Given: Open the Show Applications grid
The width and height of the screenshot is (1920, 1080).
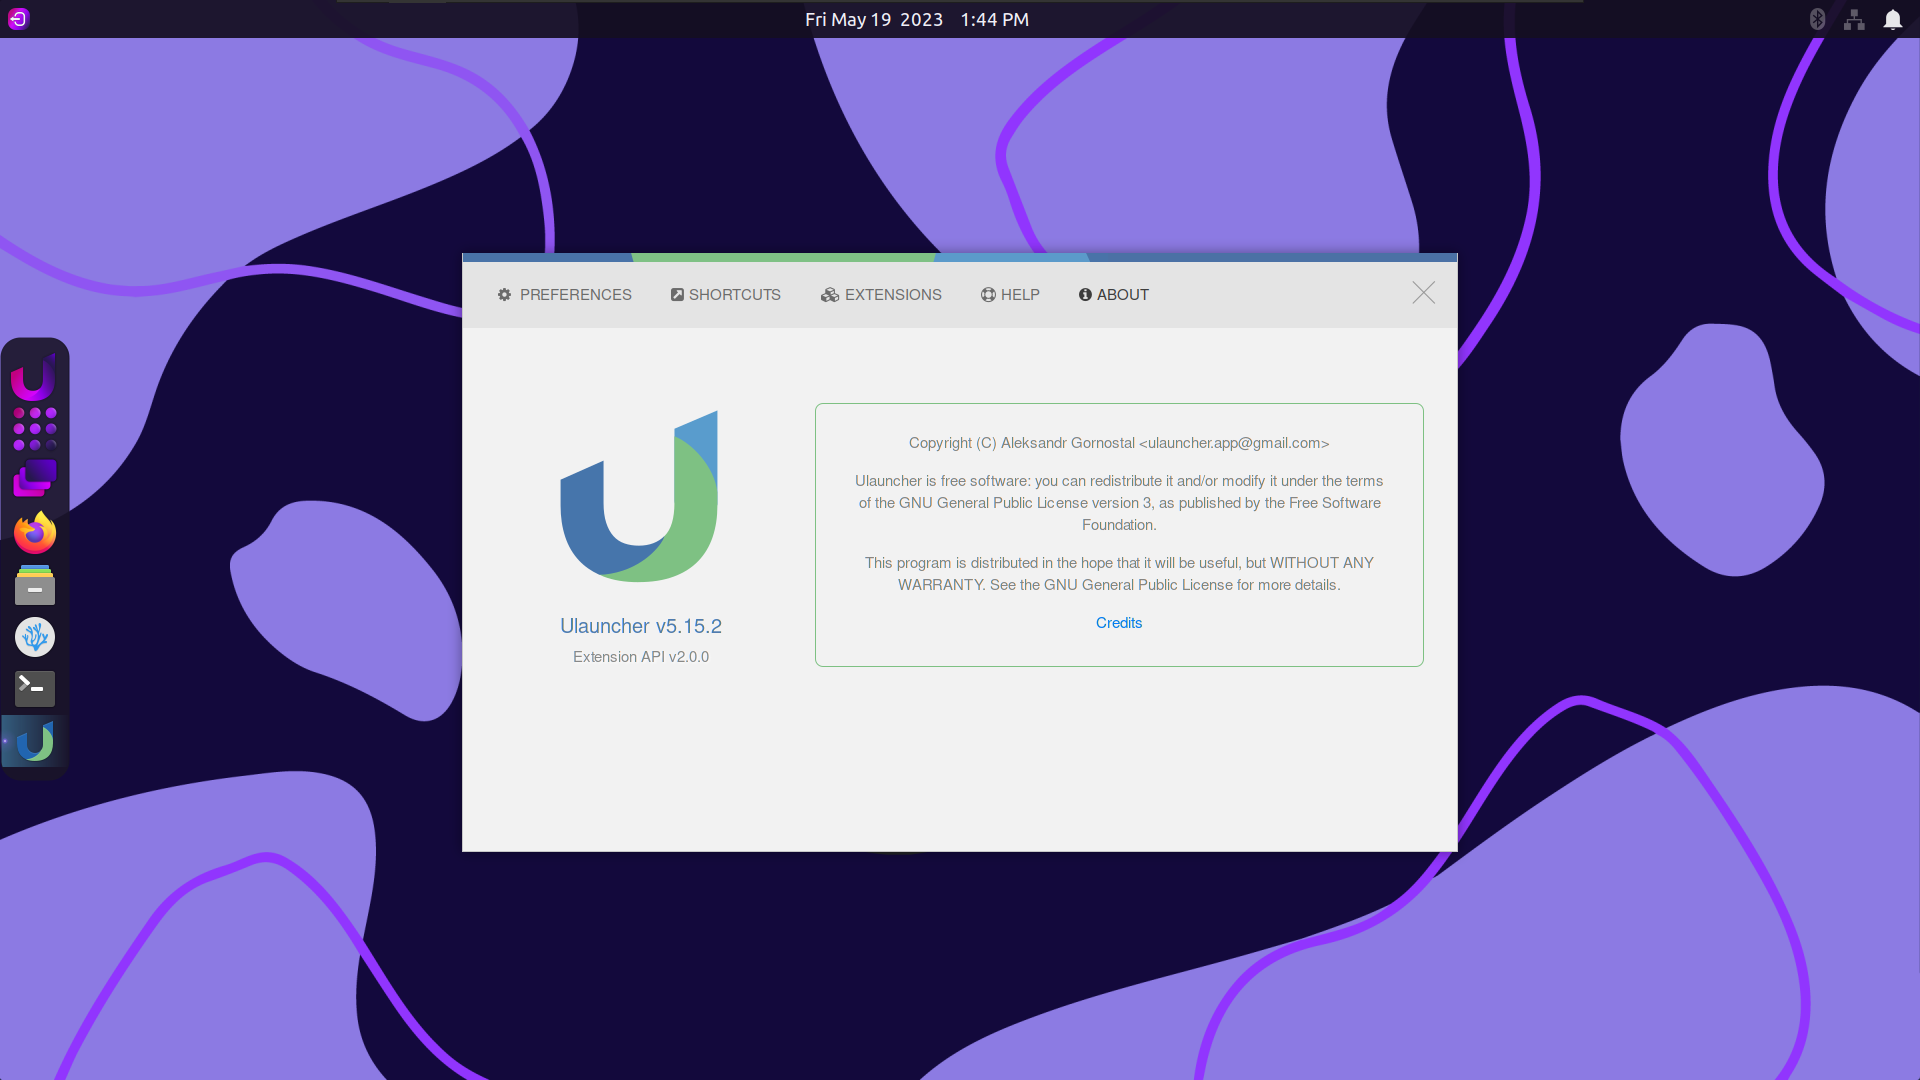Looking at the screenshot, I should pos(34,429).
